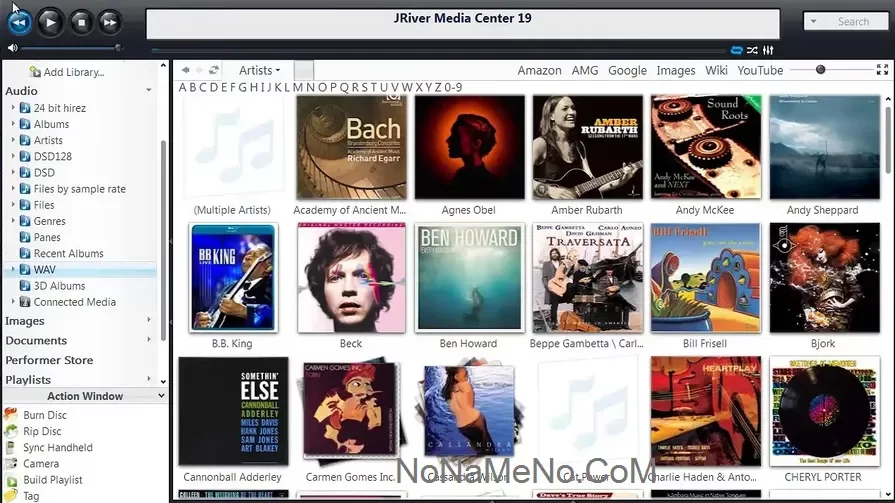Select Recent Albums in the Audio tree

point(68,253)
